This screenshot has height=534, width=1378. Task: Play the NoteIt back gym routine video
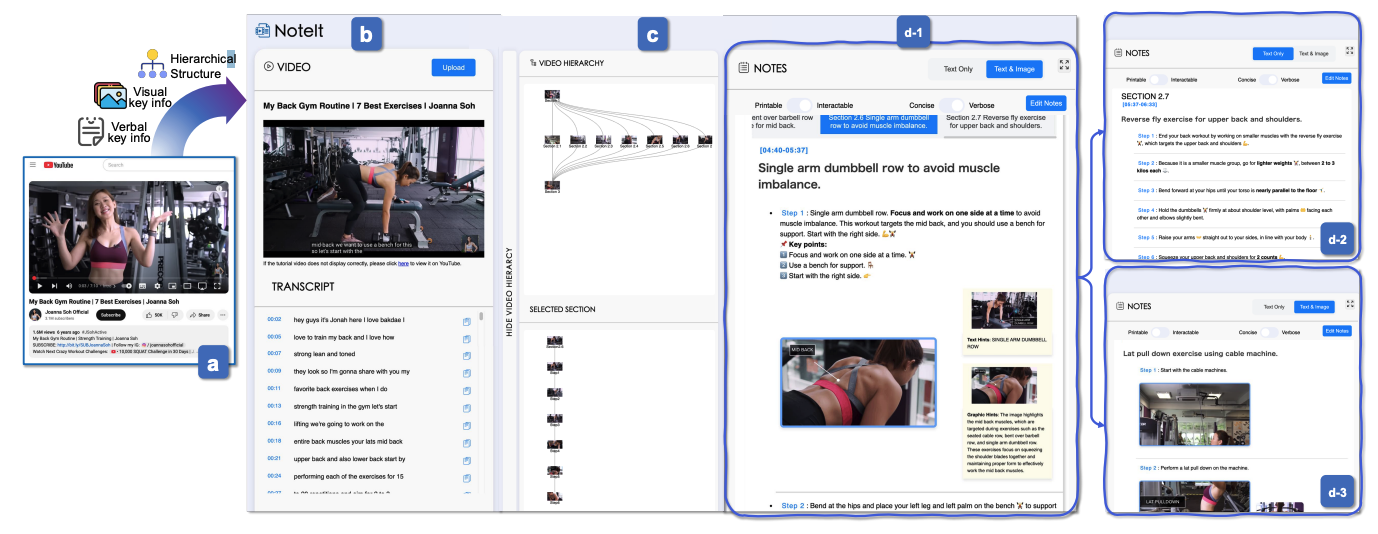pyautogui.click(x=373, y=189)
